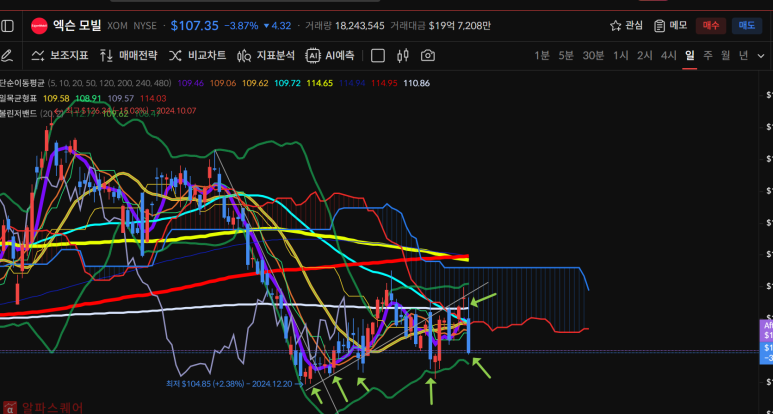Open the 보조지표 indicators menu
Screen dimensions: 773x414
tap(60, 56)
